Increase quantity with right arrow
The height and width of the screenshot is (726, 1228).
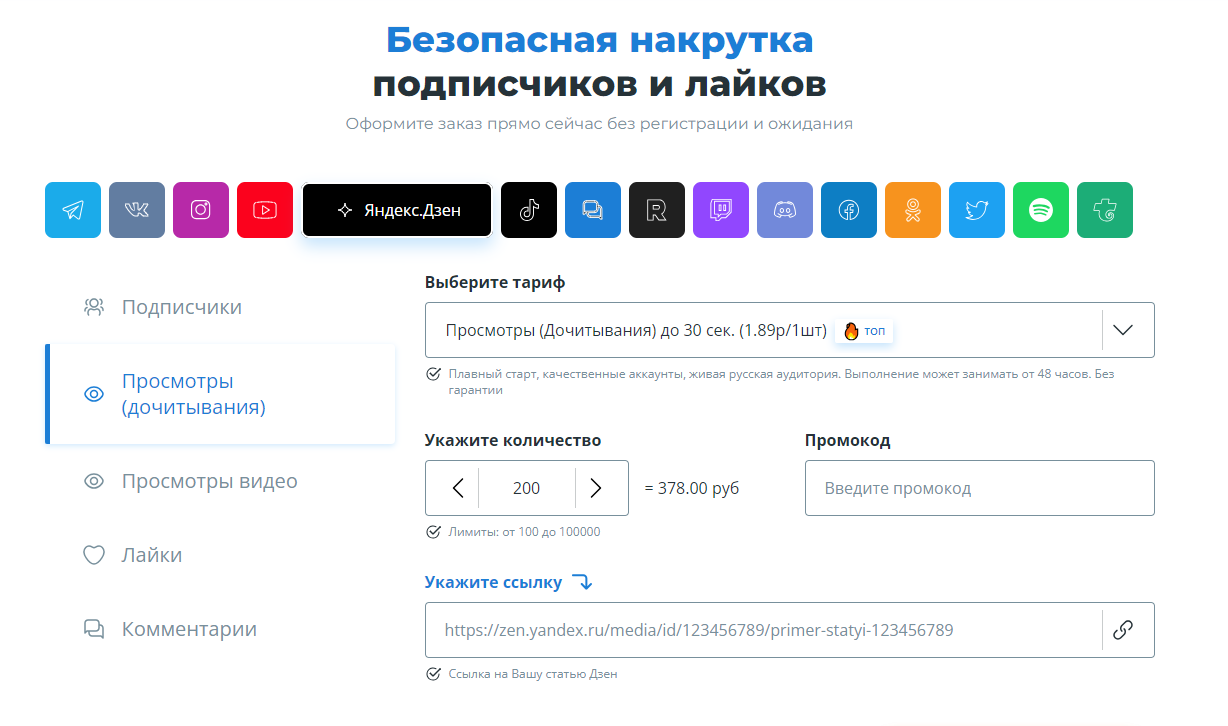pos(596,488)
